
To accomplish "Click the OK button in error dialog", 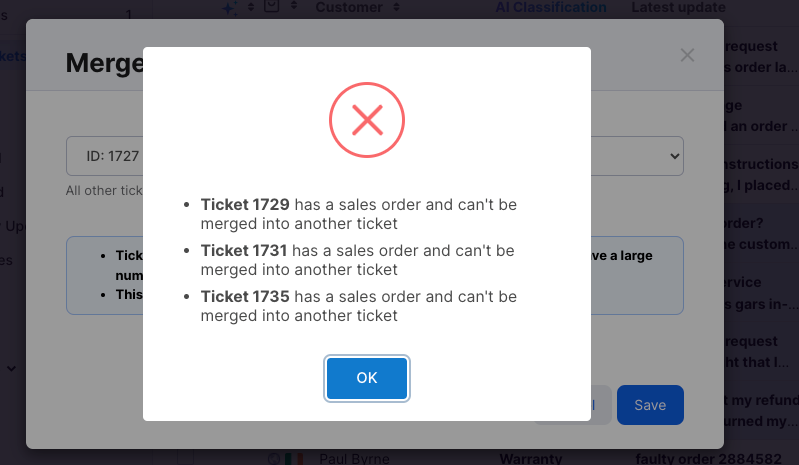I will coord(366,378).
